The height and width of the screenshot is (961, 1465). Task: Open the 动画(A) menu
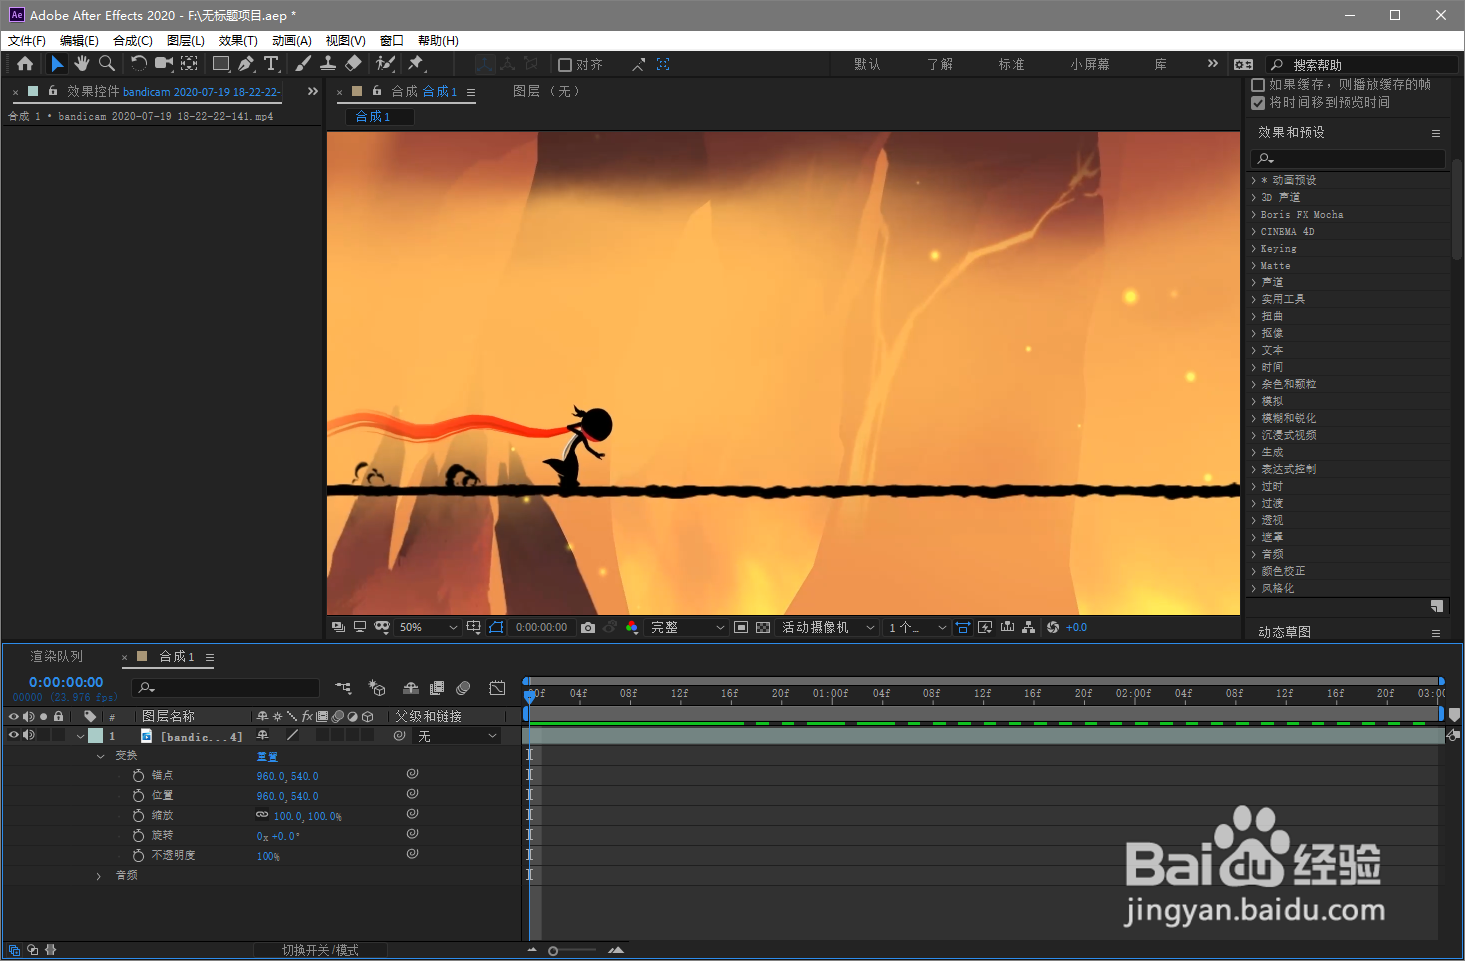tap(292, 41)
